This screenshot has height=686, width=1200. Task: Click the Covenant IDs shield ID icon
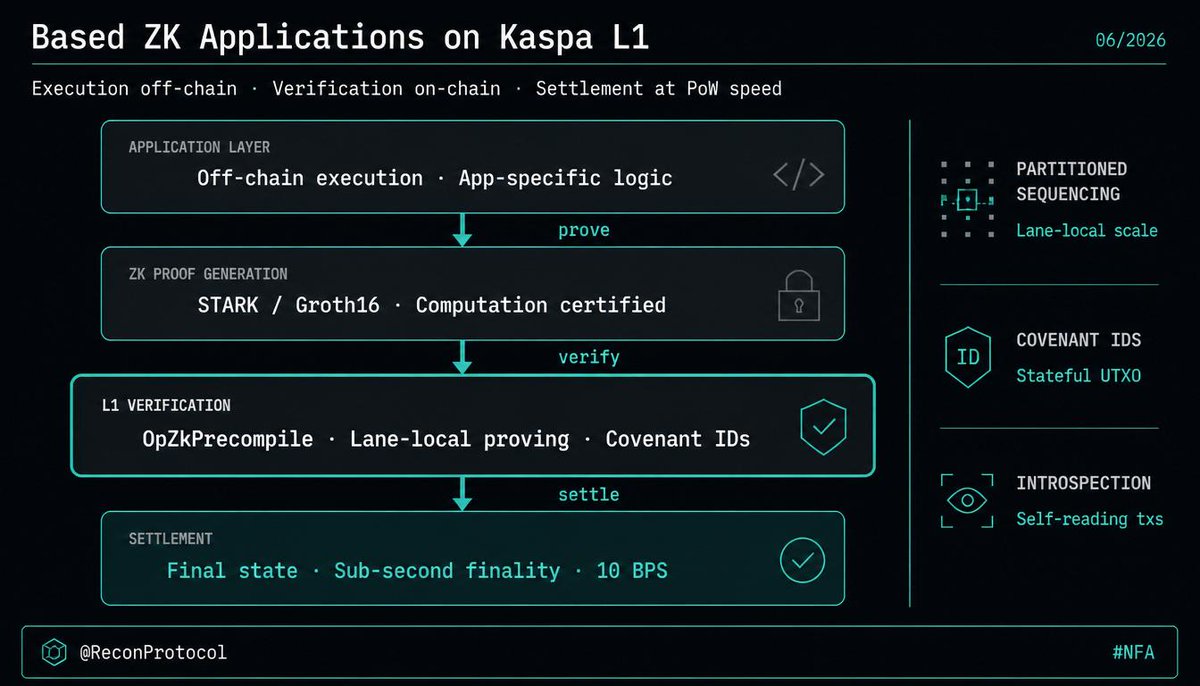click(968, 357)
